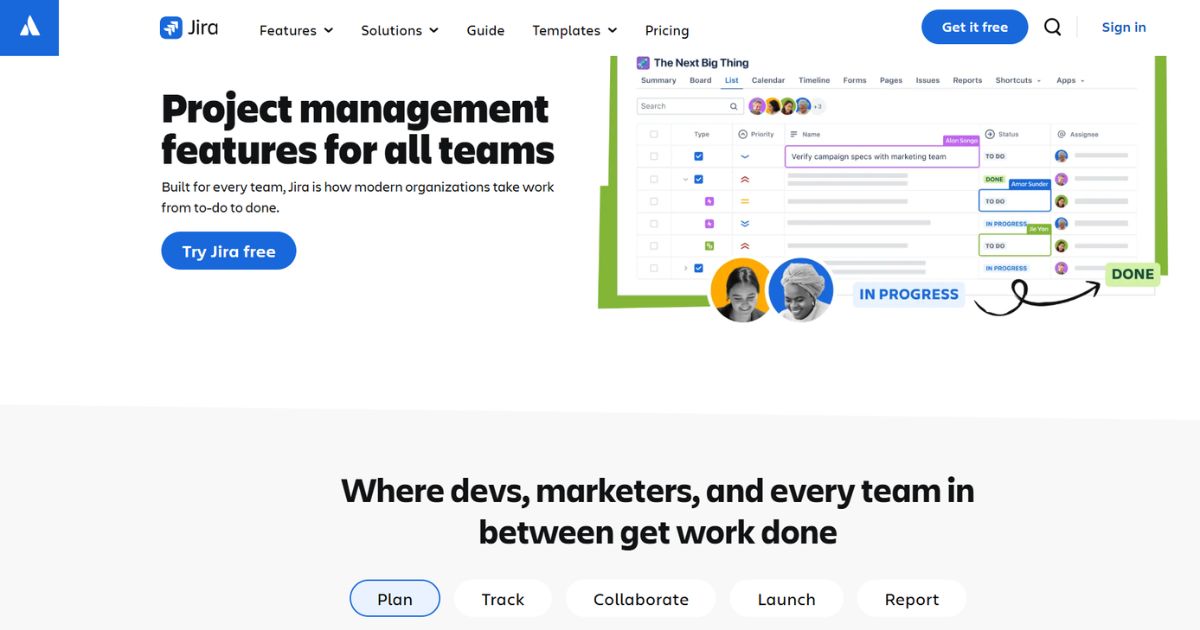Expand the Templates dropdown menu
1200x630 pixels.
point(574,30)
